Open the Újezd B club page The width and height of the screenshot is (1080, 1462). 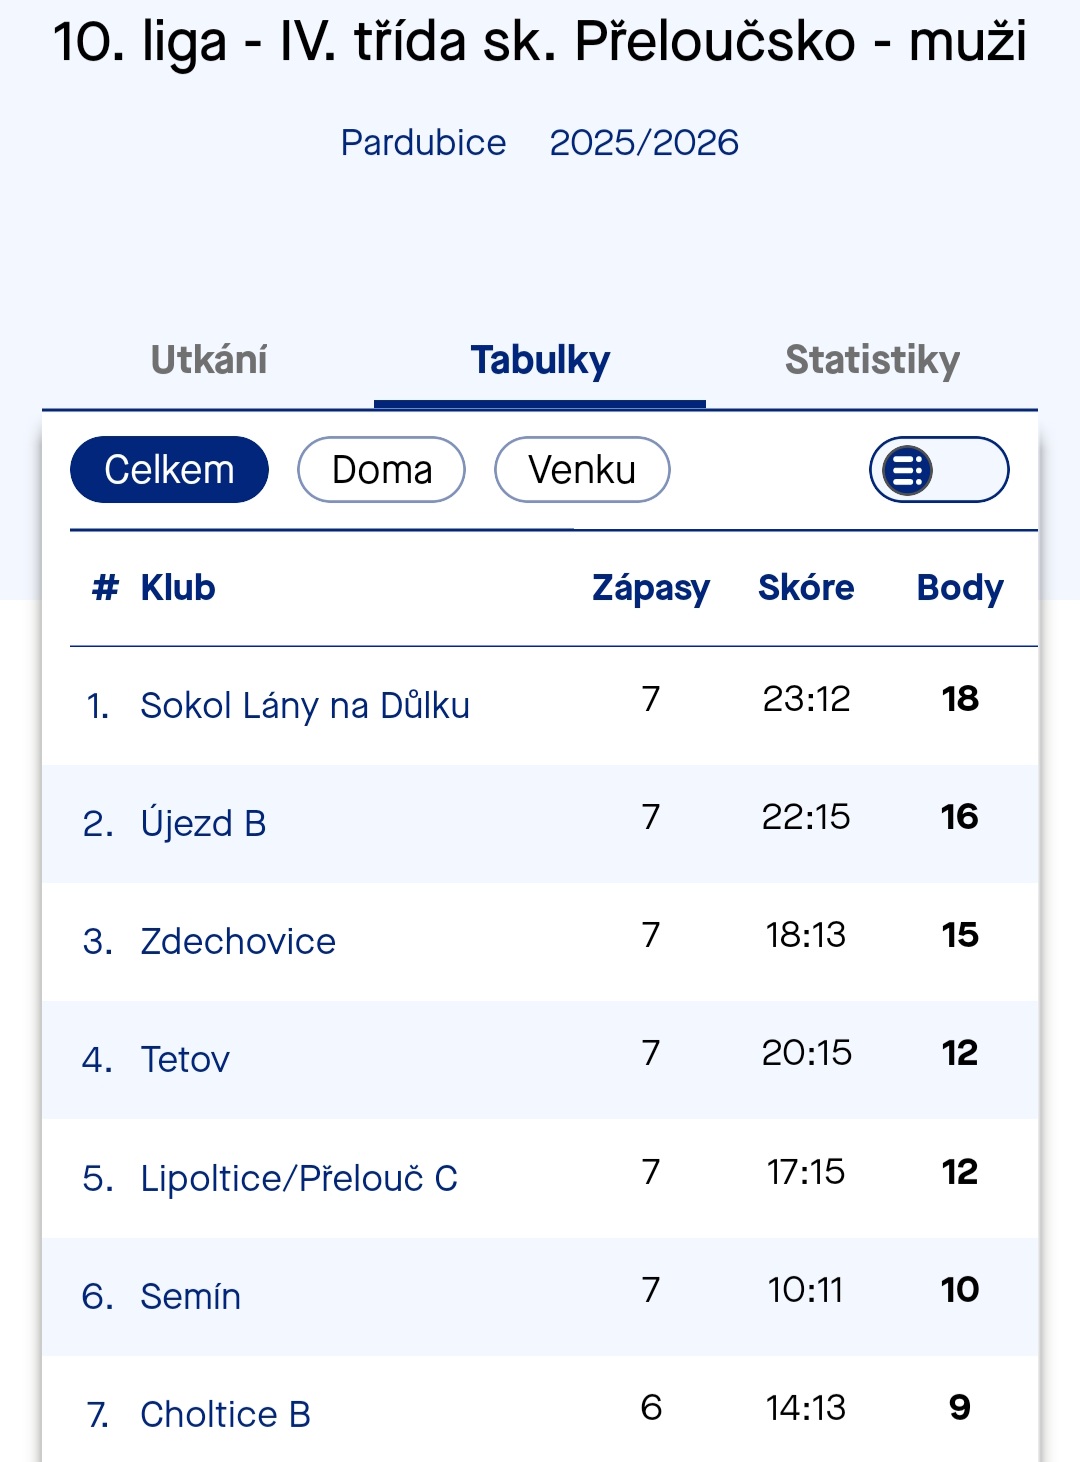[203, 824]
